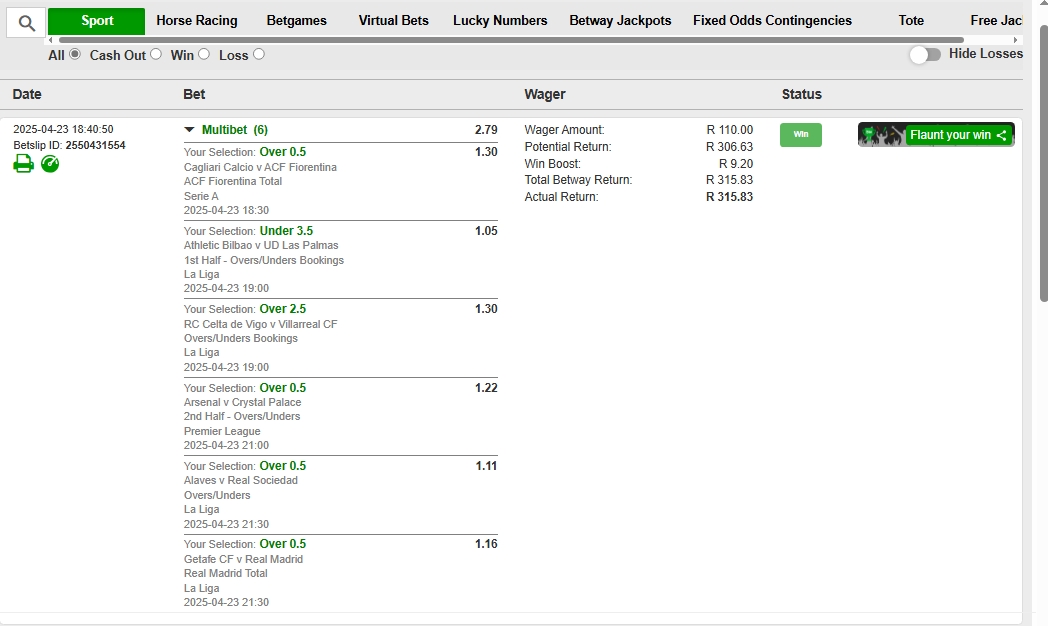The width and height of the screenshot is (1048, 626).
Task: Click Potential Return R 306.63 value
Action: 729,146
